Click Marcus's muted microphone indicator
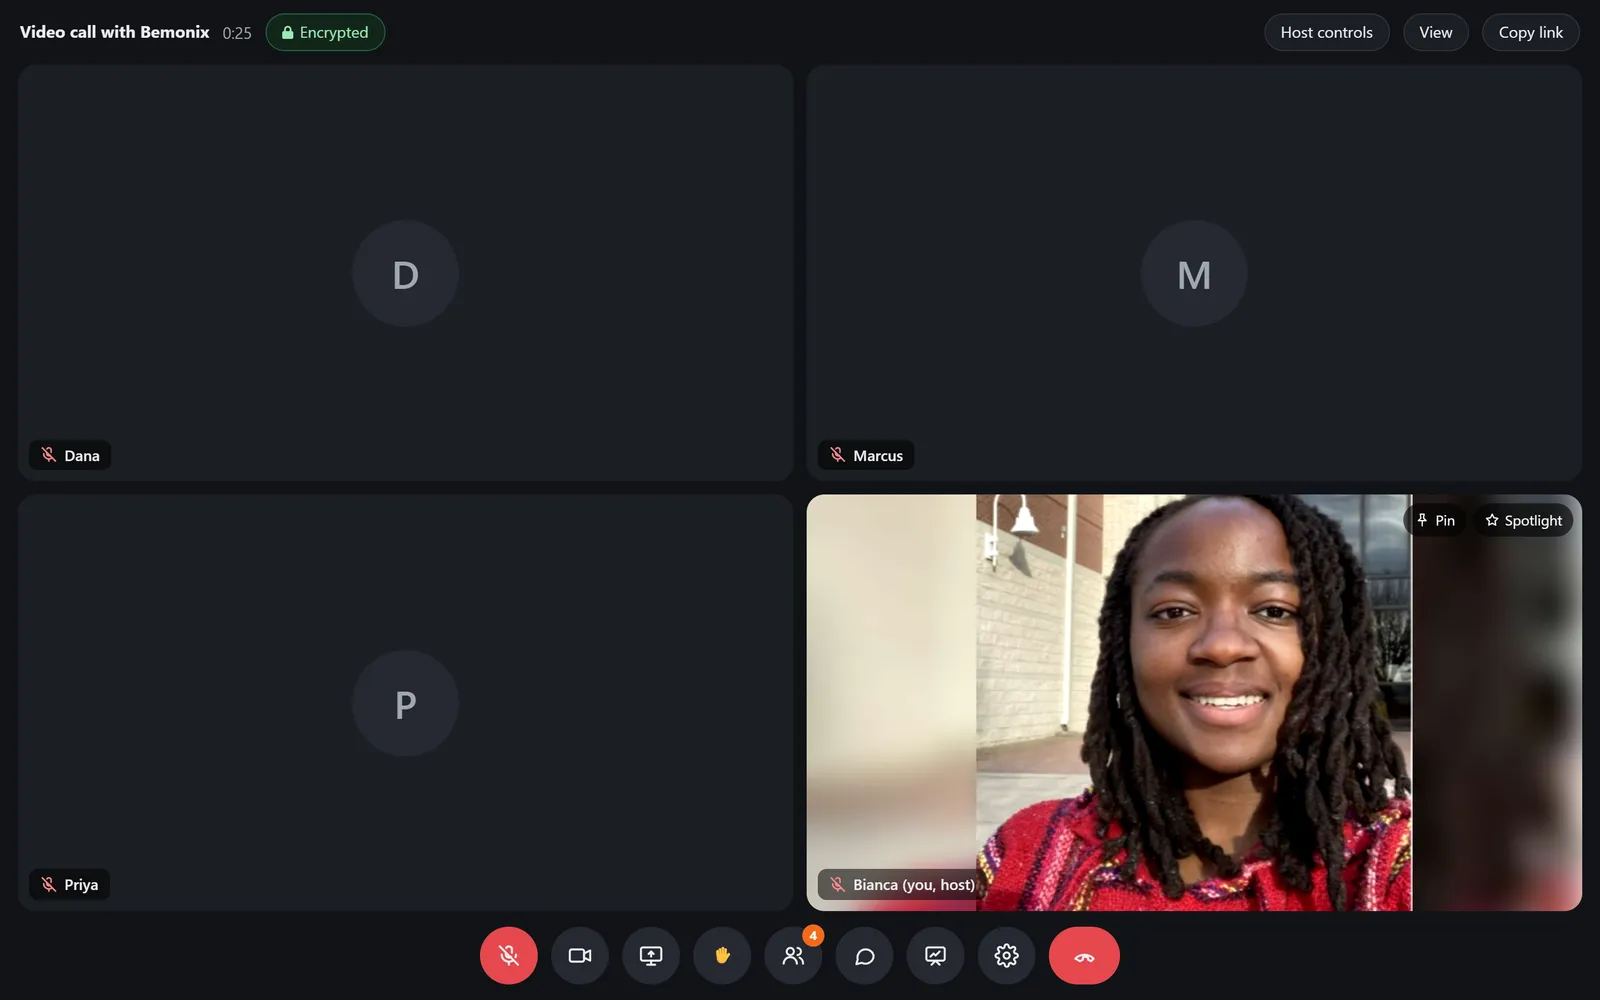This screenshot has width=1600, height=1000. 837,455
